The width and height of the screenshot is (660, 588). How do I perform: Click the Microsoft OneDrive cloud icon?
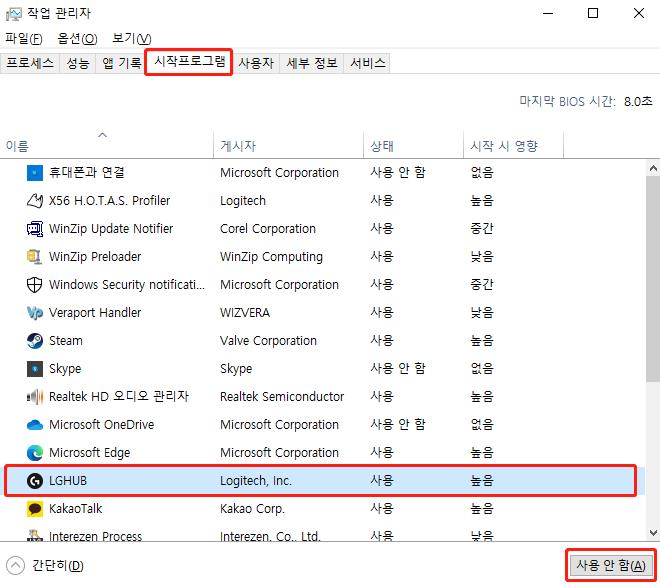click(x=35, y=425)
